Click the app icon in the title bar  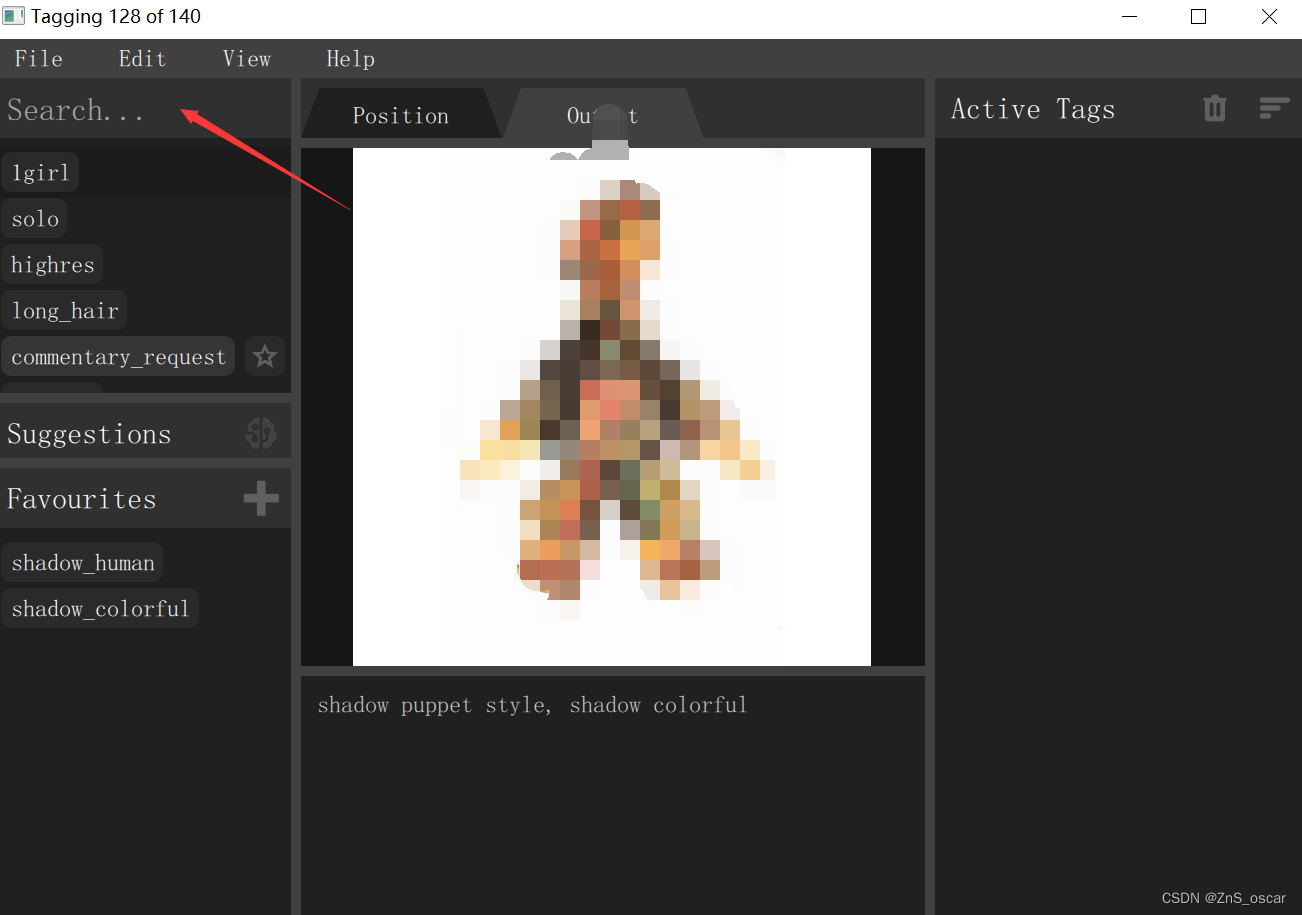14,16
